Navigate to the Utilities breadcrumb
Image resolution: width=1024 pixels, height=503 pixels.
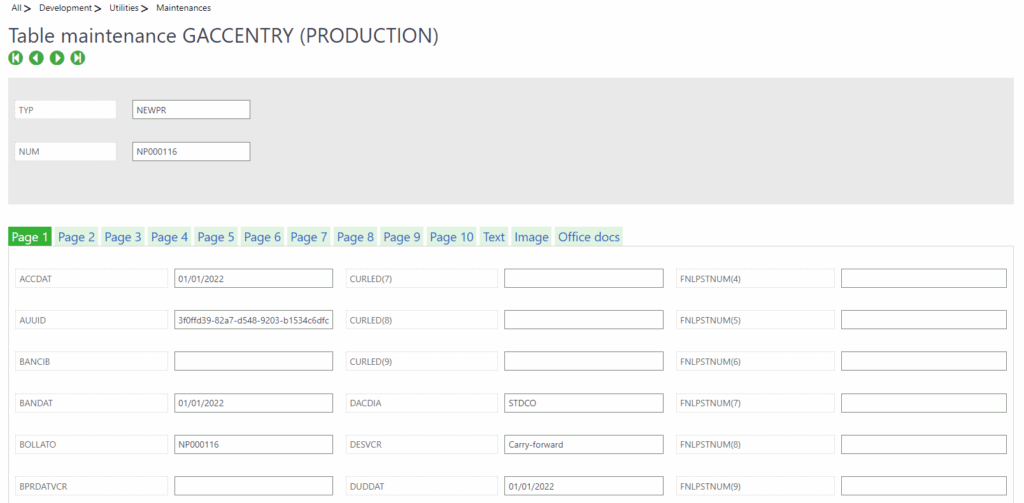pos(124,8)
